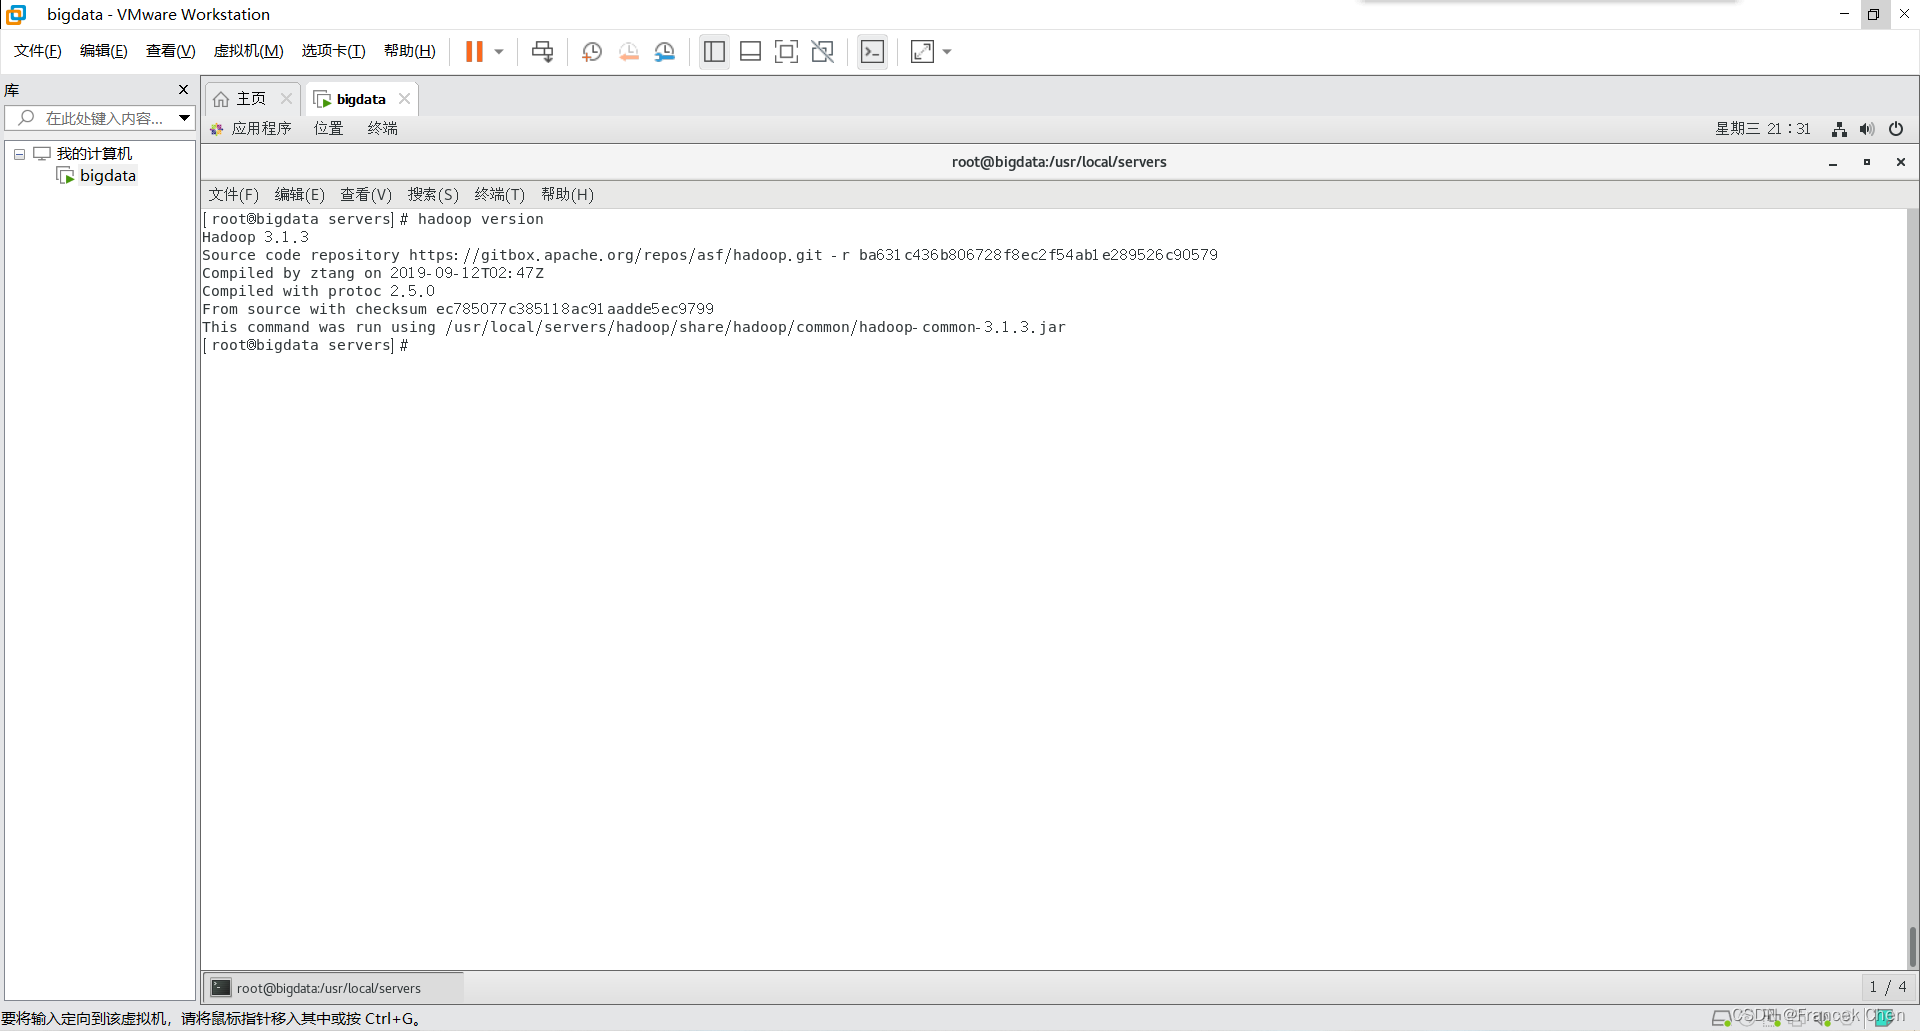
Task: Collapse the 我的计算机 tree node
Action: pos(19,154)
